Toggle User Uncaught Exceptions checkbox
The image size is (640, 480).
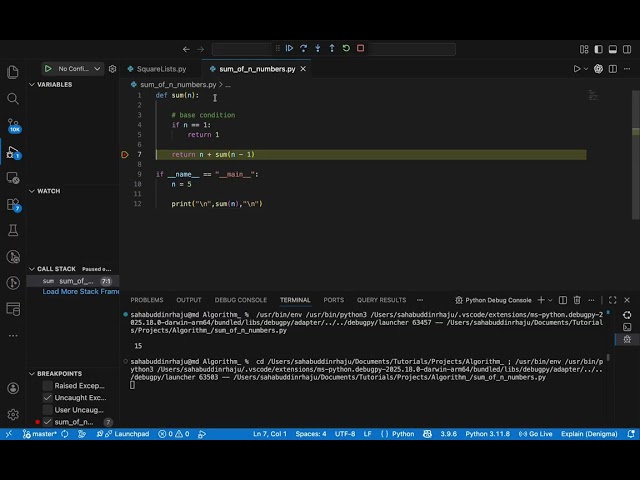(x=47, y=409)
